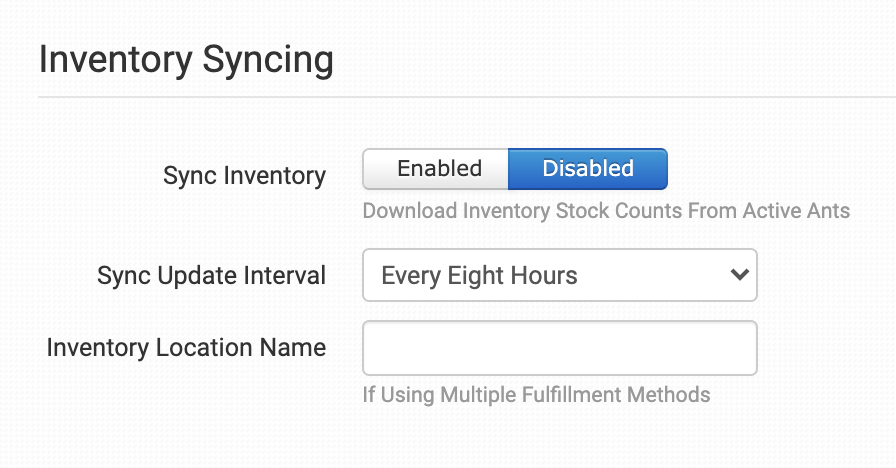Switch Sync Inventory to Enabled
Viewport: 896px width, 468px height.
(438, 169)
